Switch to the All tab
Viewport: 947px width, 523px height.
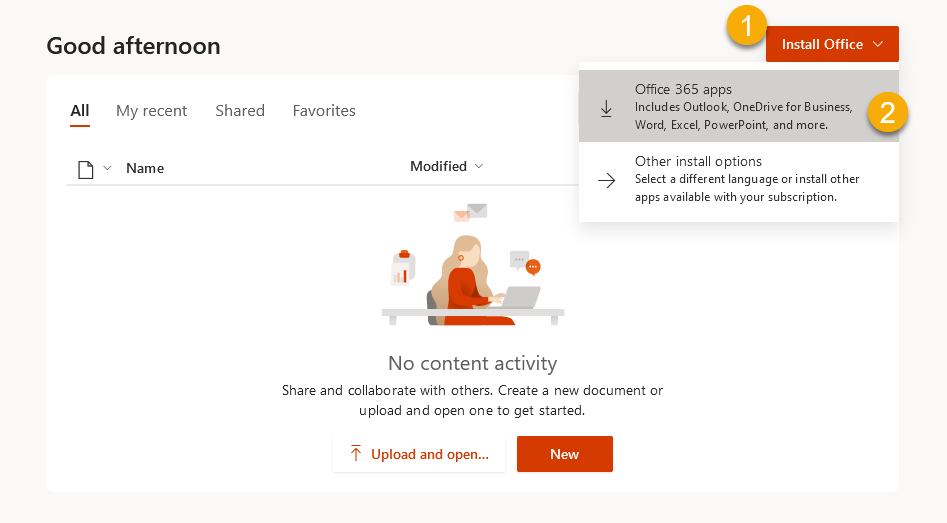[80, 111]
